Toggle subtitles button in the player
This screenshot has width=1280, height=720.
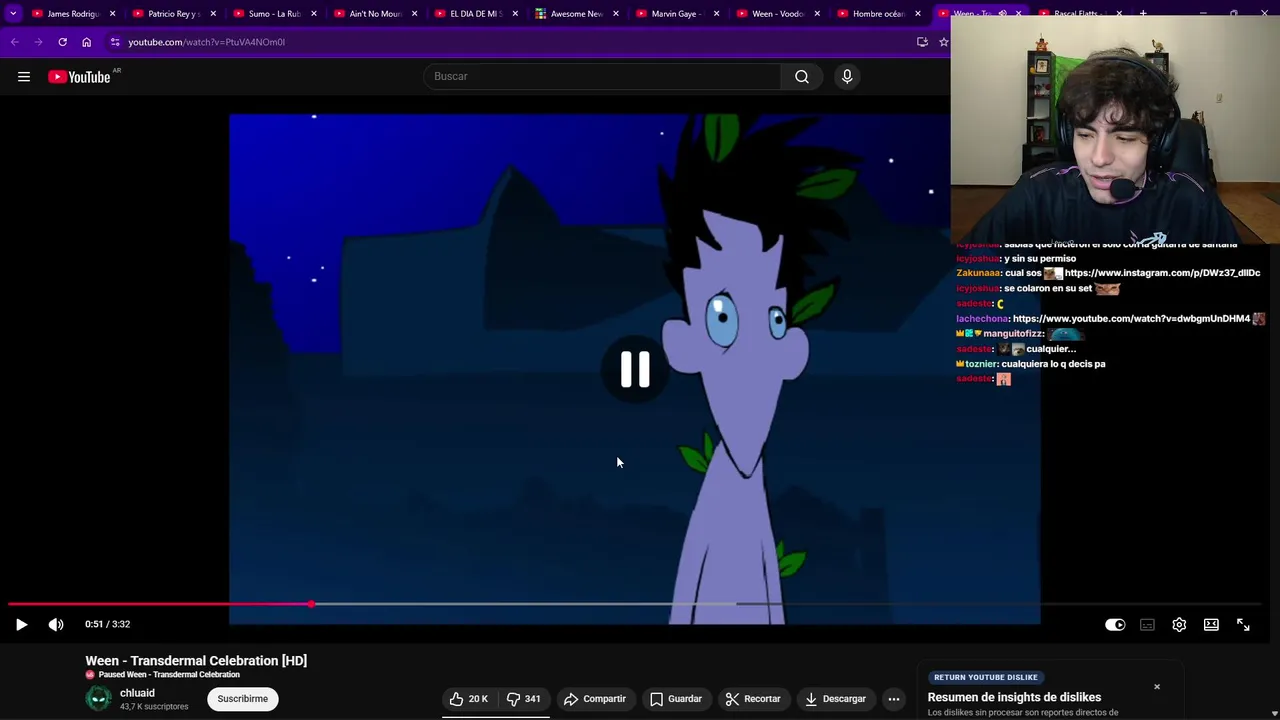[x=1147, y=624]
